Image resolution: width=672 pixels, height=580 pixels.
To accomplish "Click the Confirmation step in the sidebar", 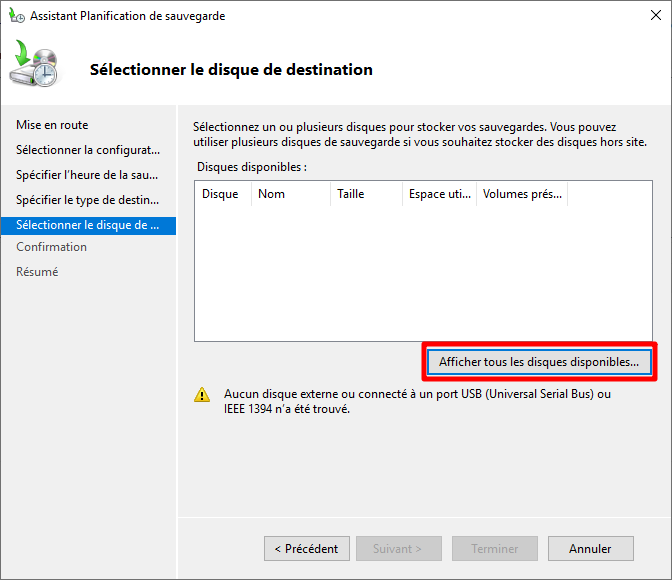I will click(x=51, y=247).
